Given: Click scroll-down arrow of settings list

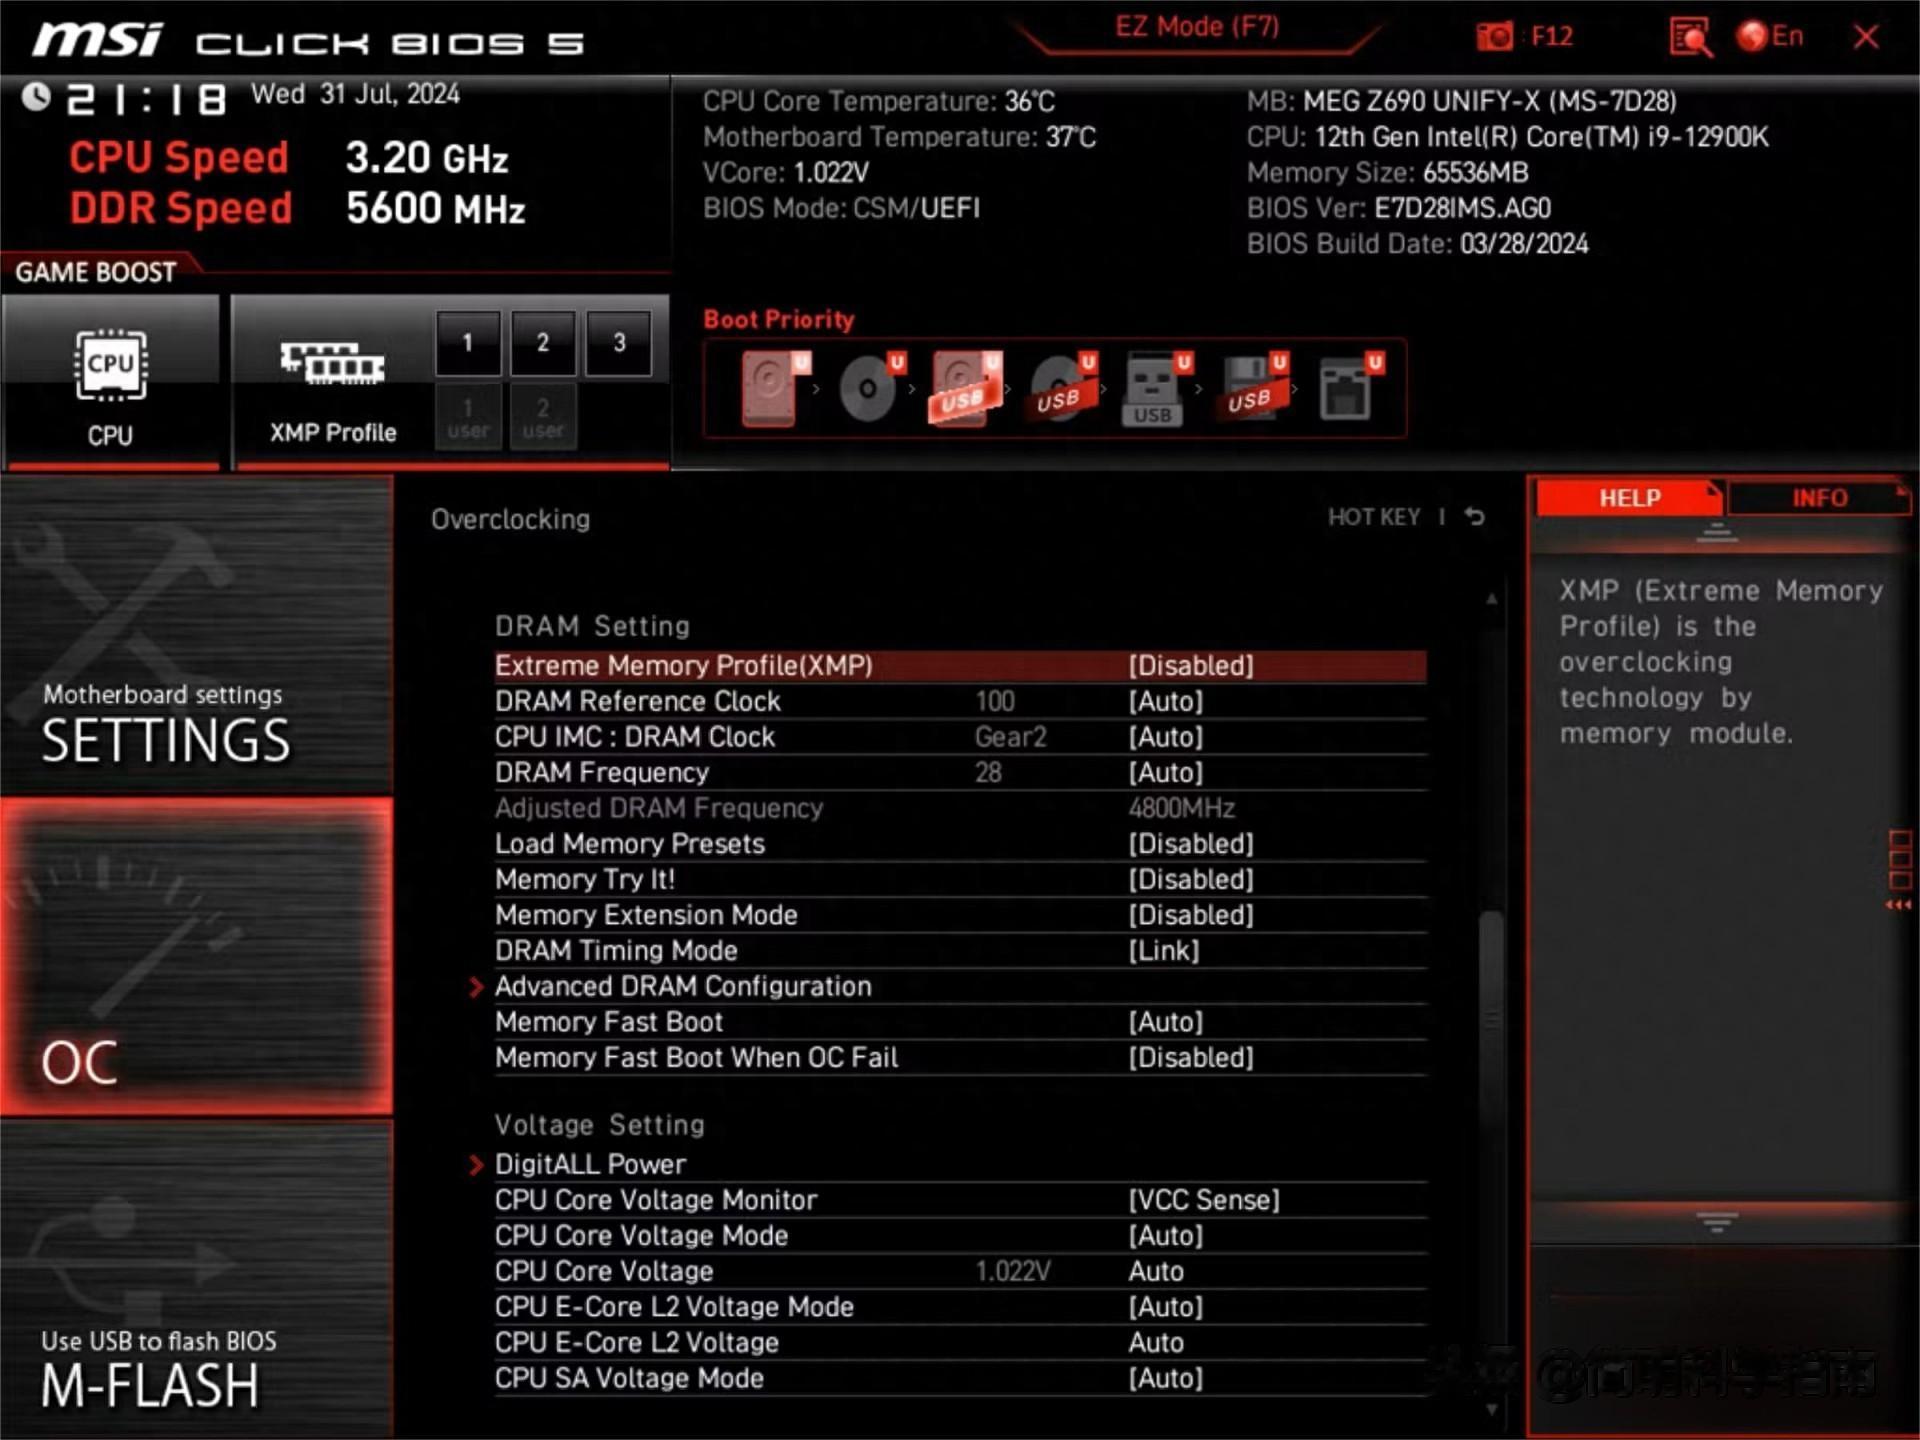Looking at the screenshot, I should (1491, 1410).
